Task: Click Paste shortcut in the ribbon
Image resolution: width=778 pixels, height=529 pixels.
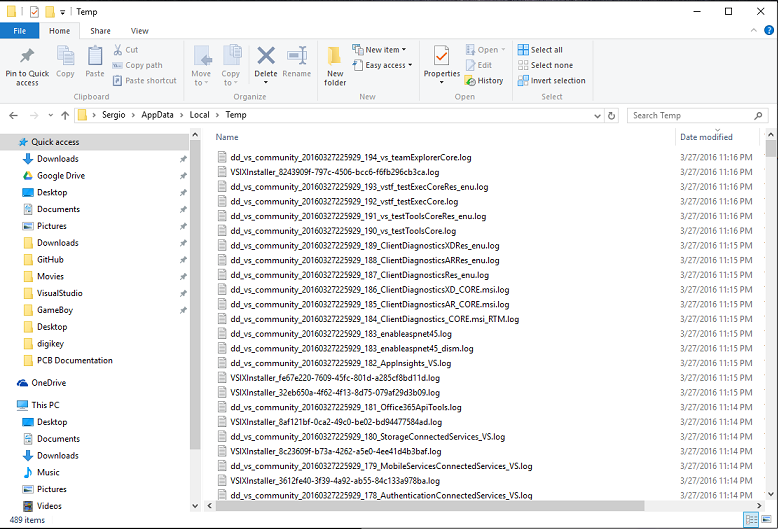Action: tap(145, 80)
